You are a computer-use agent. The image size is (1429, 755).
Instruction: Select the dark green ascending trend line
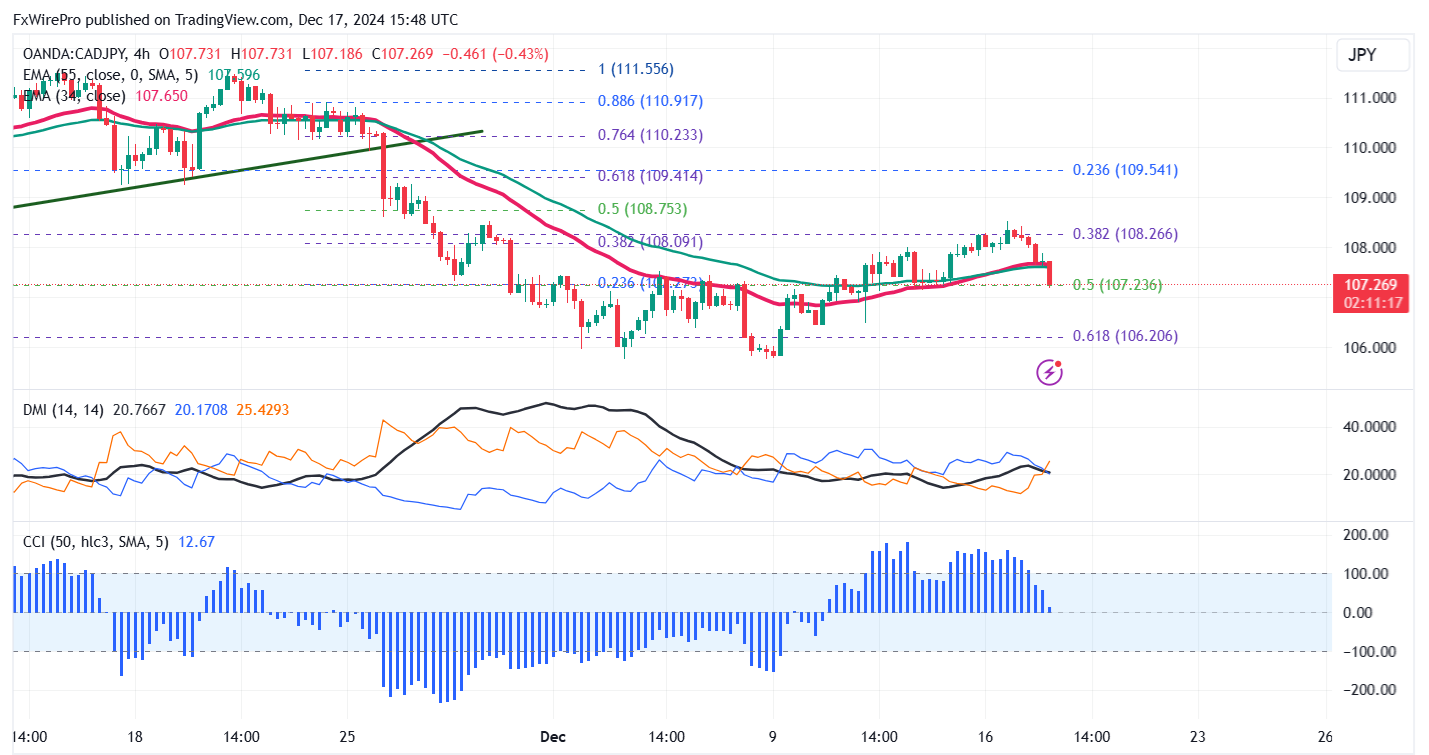tap(248, 168)
